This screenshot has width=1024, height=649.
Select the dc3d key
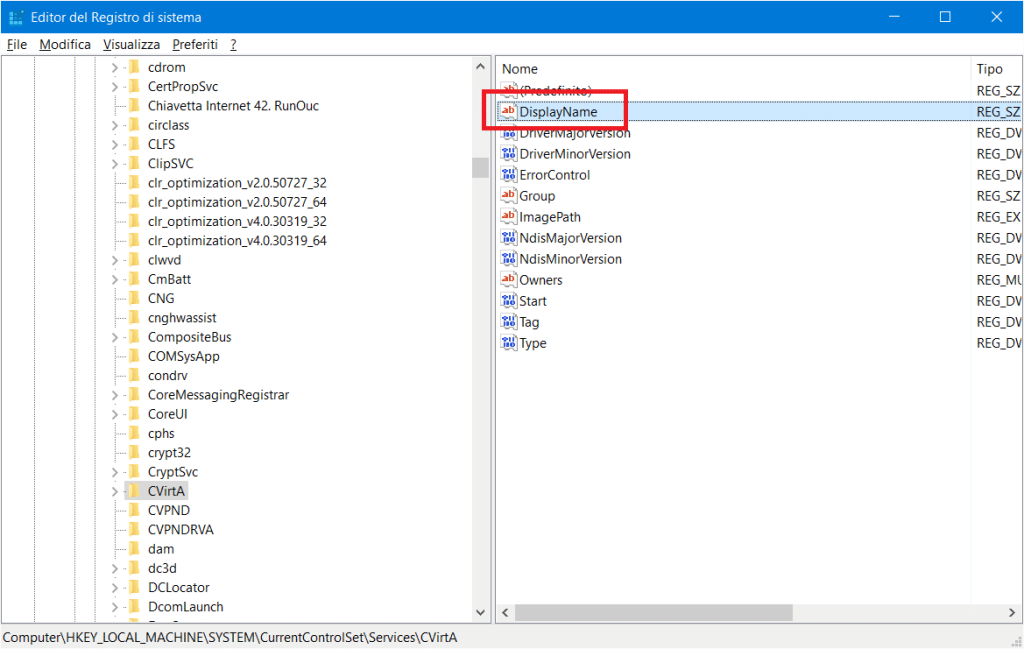(x=162, y=568)
